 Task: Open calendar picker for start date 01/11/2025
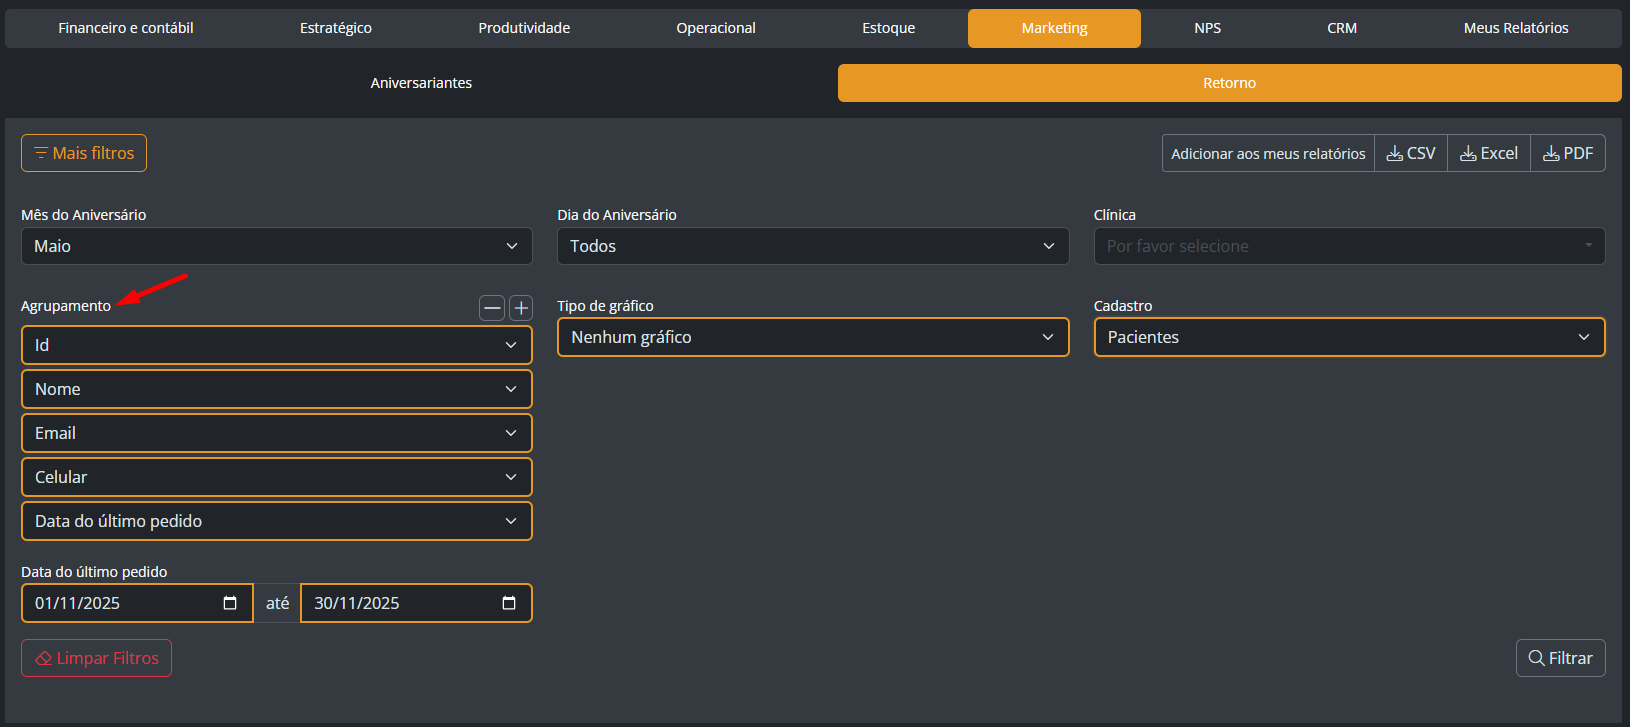coord(230,603)
